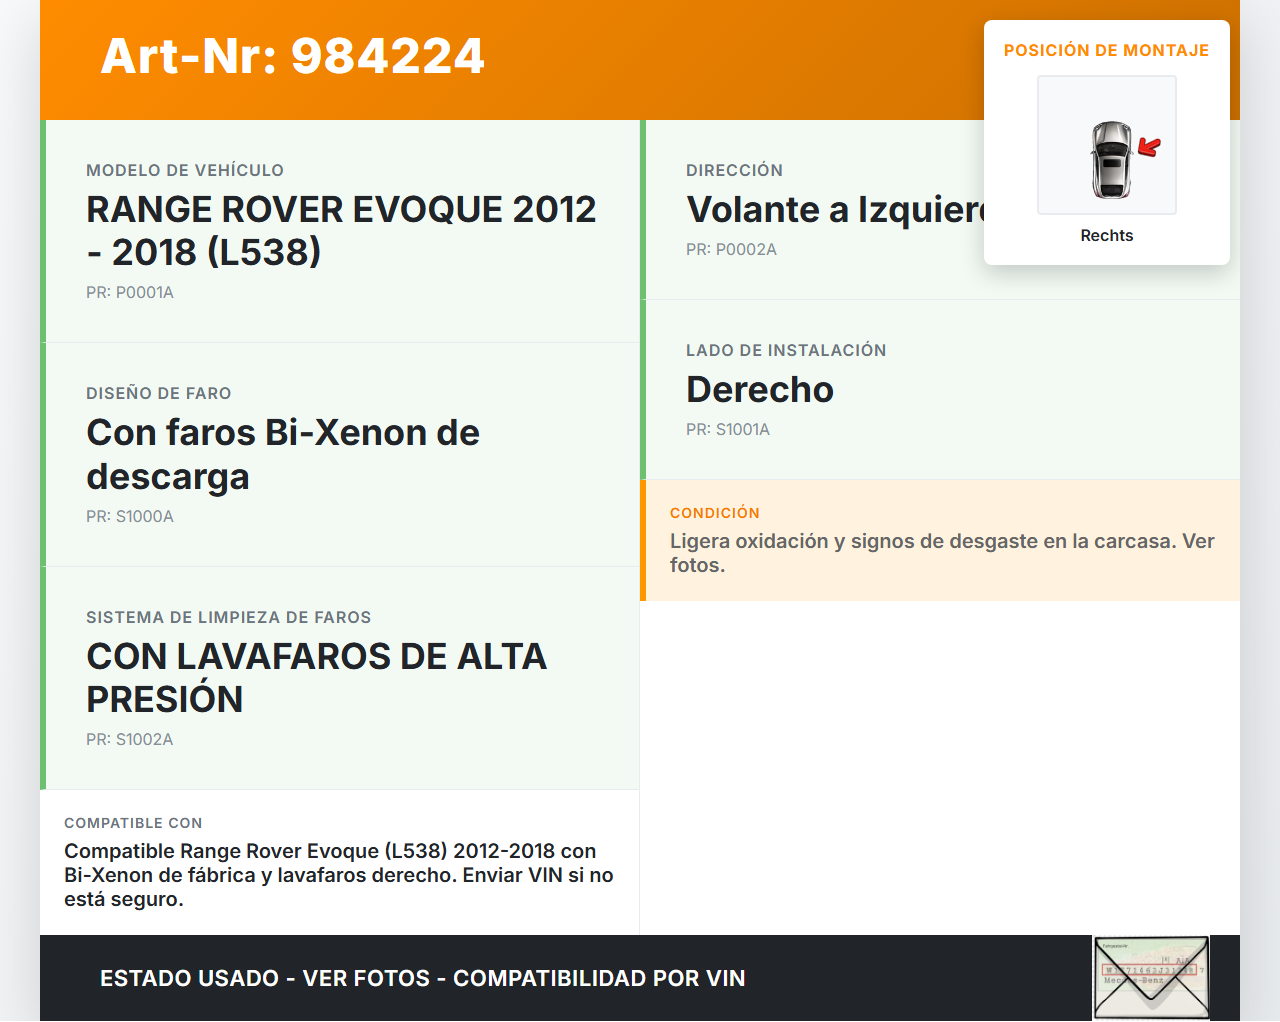This screenshot has width=1280, height=1022.
Task: Click 'POSICIÓN DE MONTAJE' heading
Action: pos(1107,51)
